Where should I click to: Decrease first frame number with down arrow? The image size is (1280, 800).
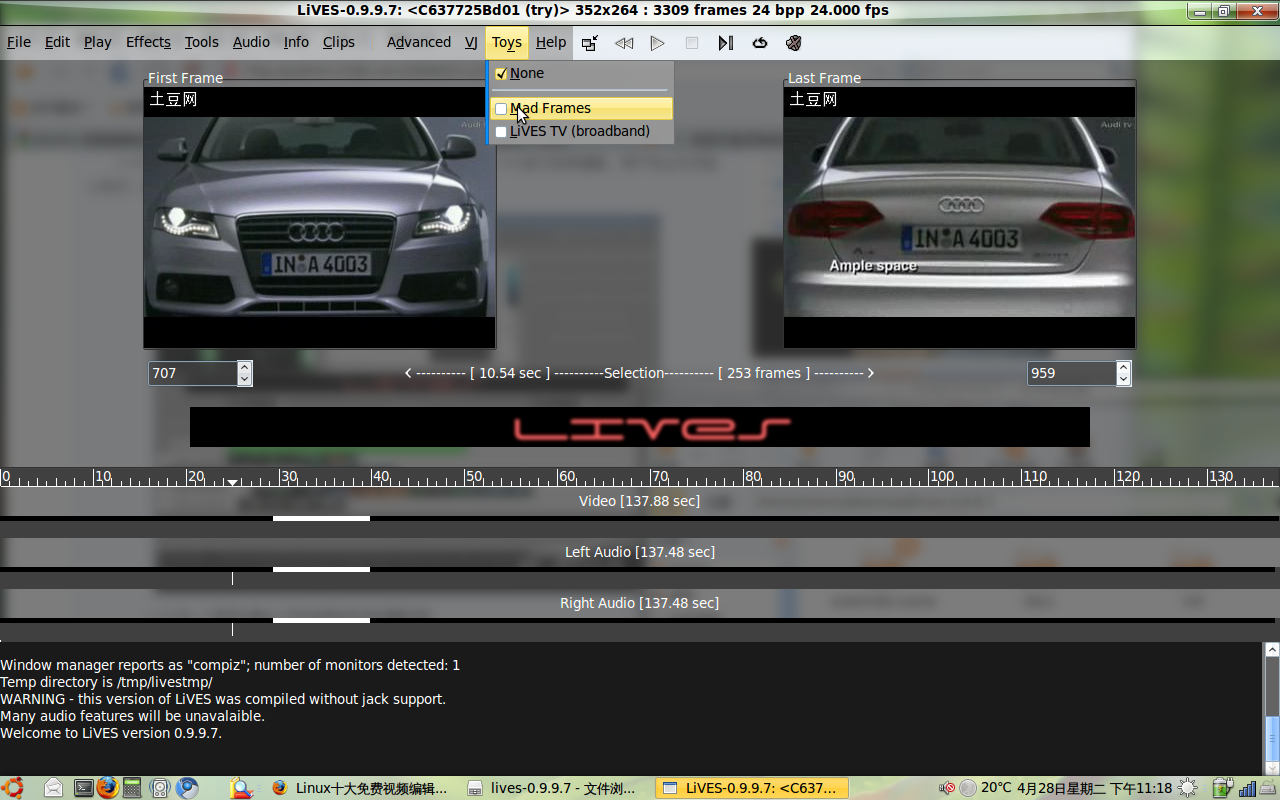pyautogui.click(x=245, y=380)
